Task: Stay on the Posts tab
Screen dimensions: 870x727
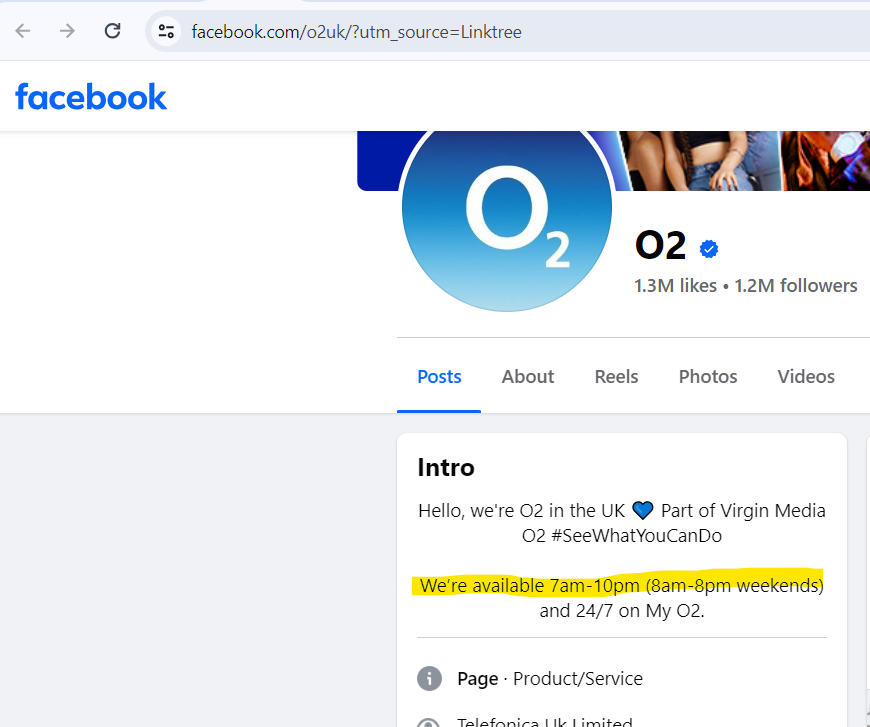Action: 439,376
